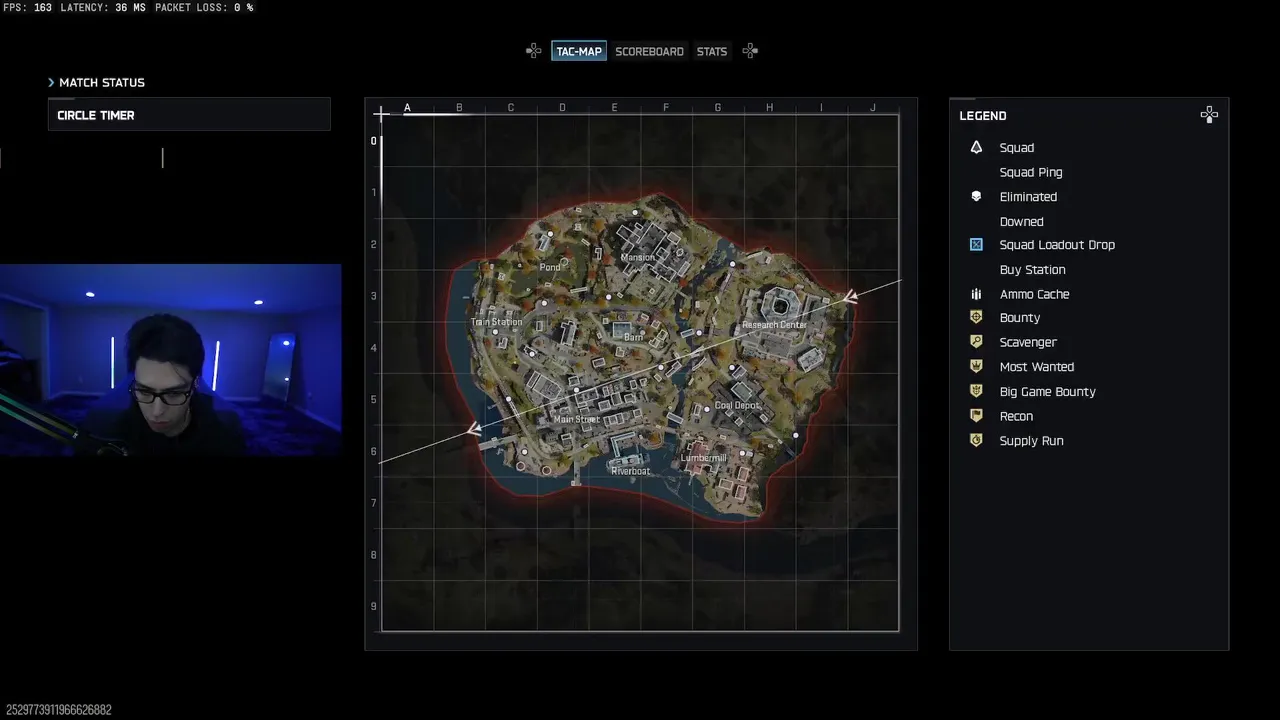Screen dimensions: 1280x720
Task: Select the Barn location on the map
Action: [633, 338]
